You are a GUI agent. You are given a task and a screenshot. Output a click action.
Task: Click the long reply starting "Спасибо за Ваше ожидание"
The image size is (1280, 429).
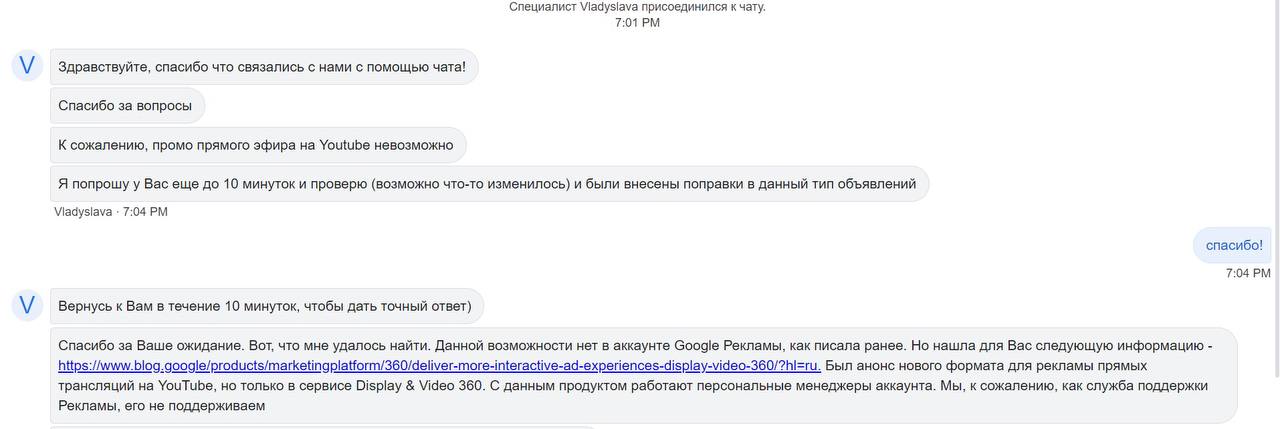tap(643, 375)
